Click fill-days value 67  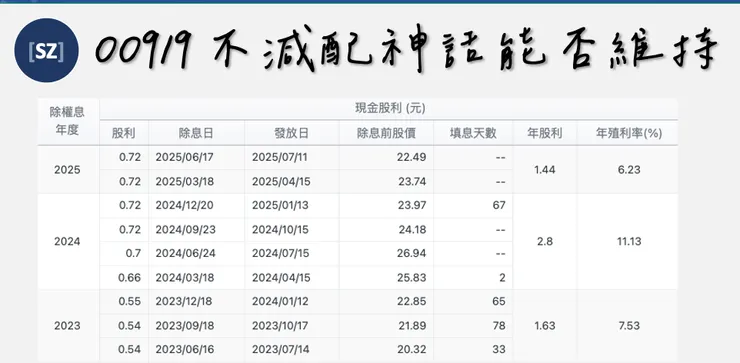pos(499,205)
